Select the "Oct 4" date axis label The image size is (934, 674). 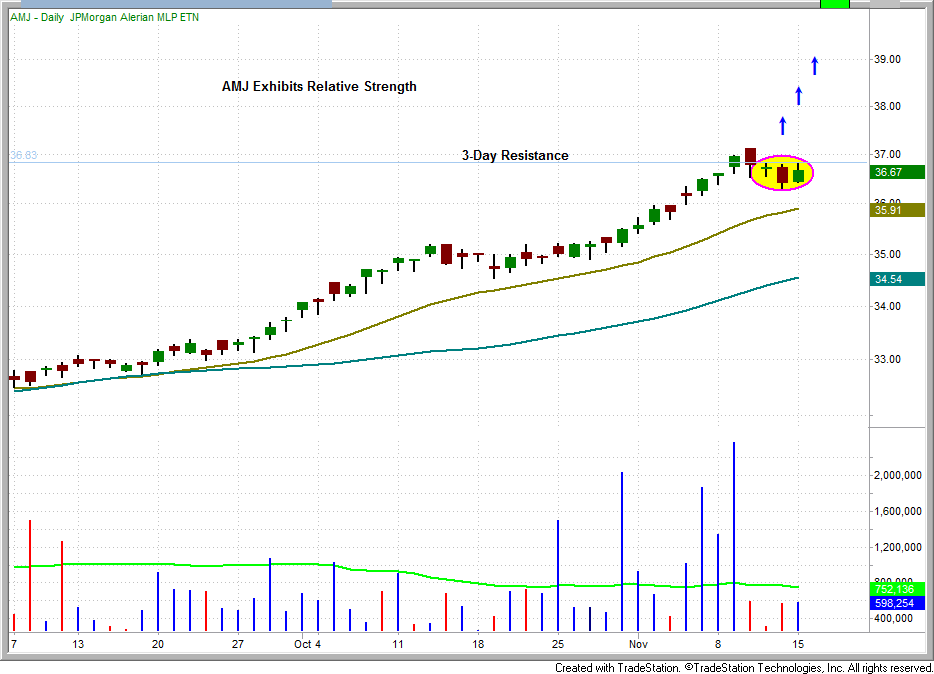pyautogui.click(x=307, y=644)
